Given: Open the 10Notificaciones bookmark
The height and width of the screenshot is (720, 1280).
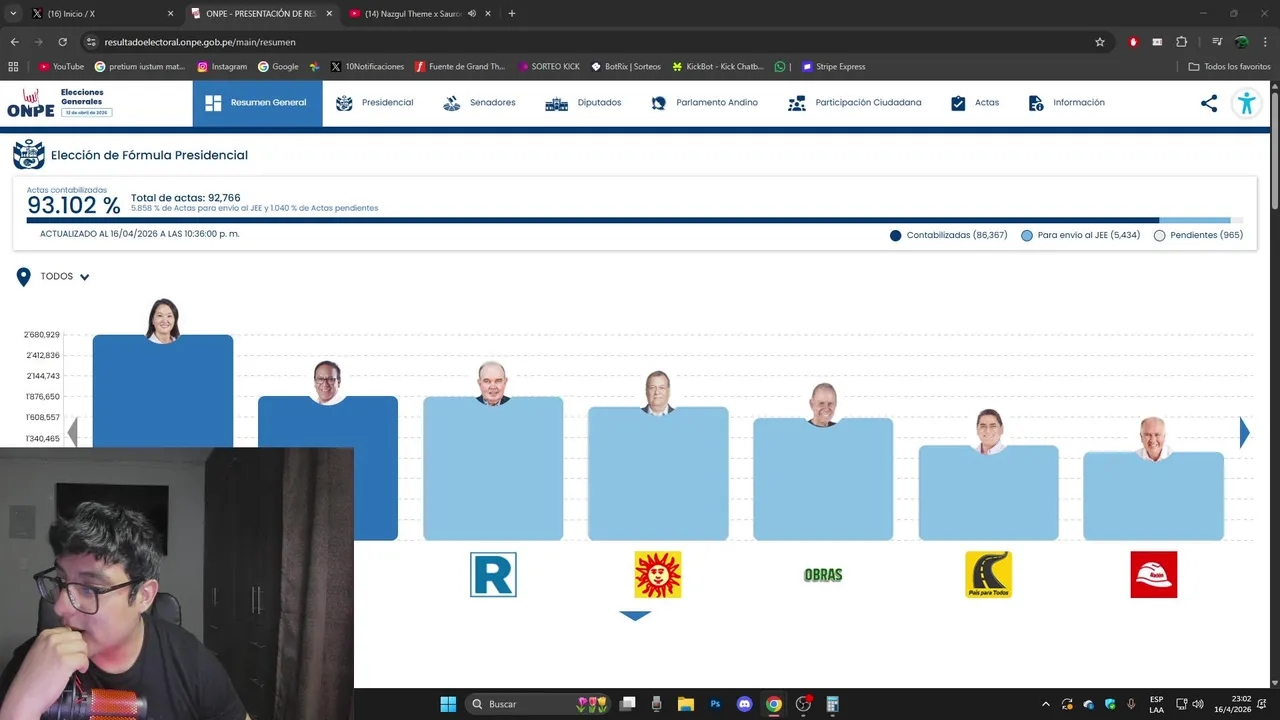Looking at the screenshot, I should 367,67.
